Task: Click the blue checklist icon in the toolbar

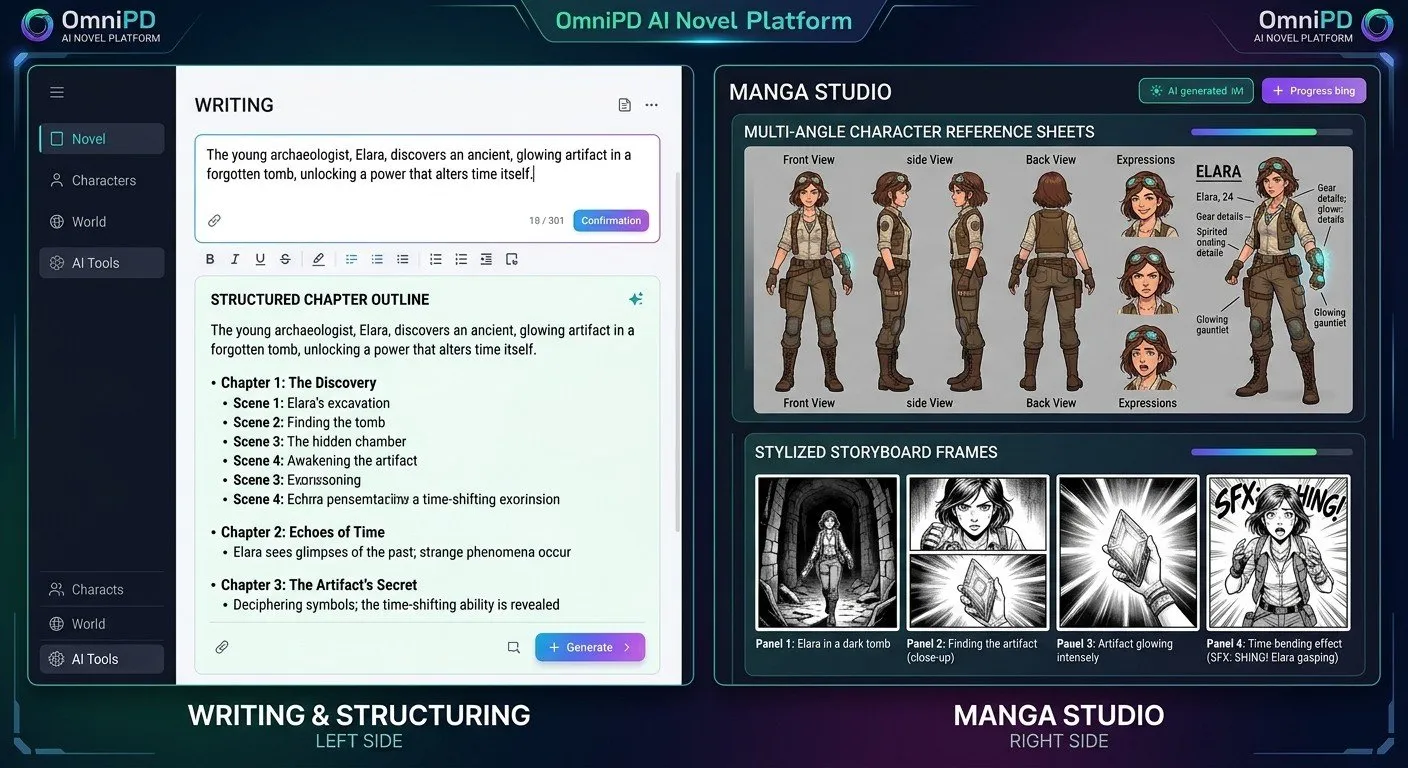Action: click(351, 259)
